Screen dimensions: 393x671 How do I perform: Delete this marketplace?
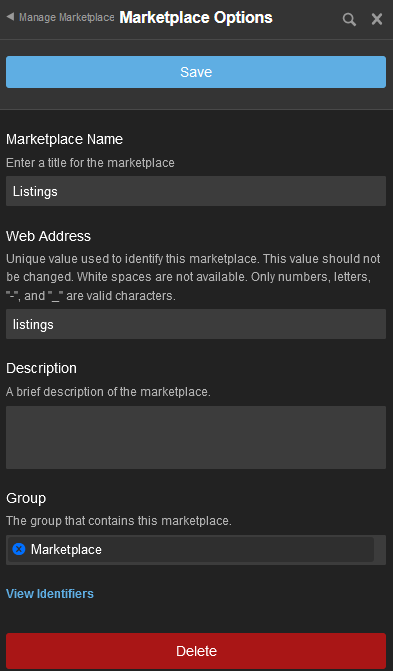[196, 651]
